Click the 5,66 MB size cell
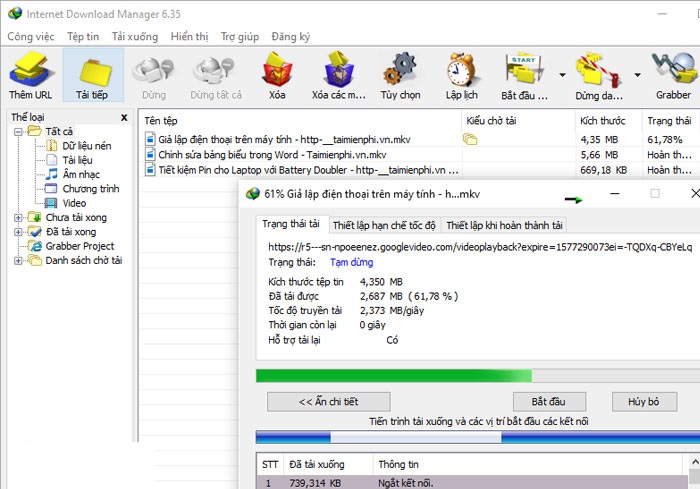The height and width of the screenshot is (489, 700). tap(599, 155)
